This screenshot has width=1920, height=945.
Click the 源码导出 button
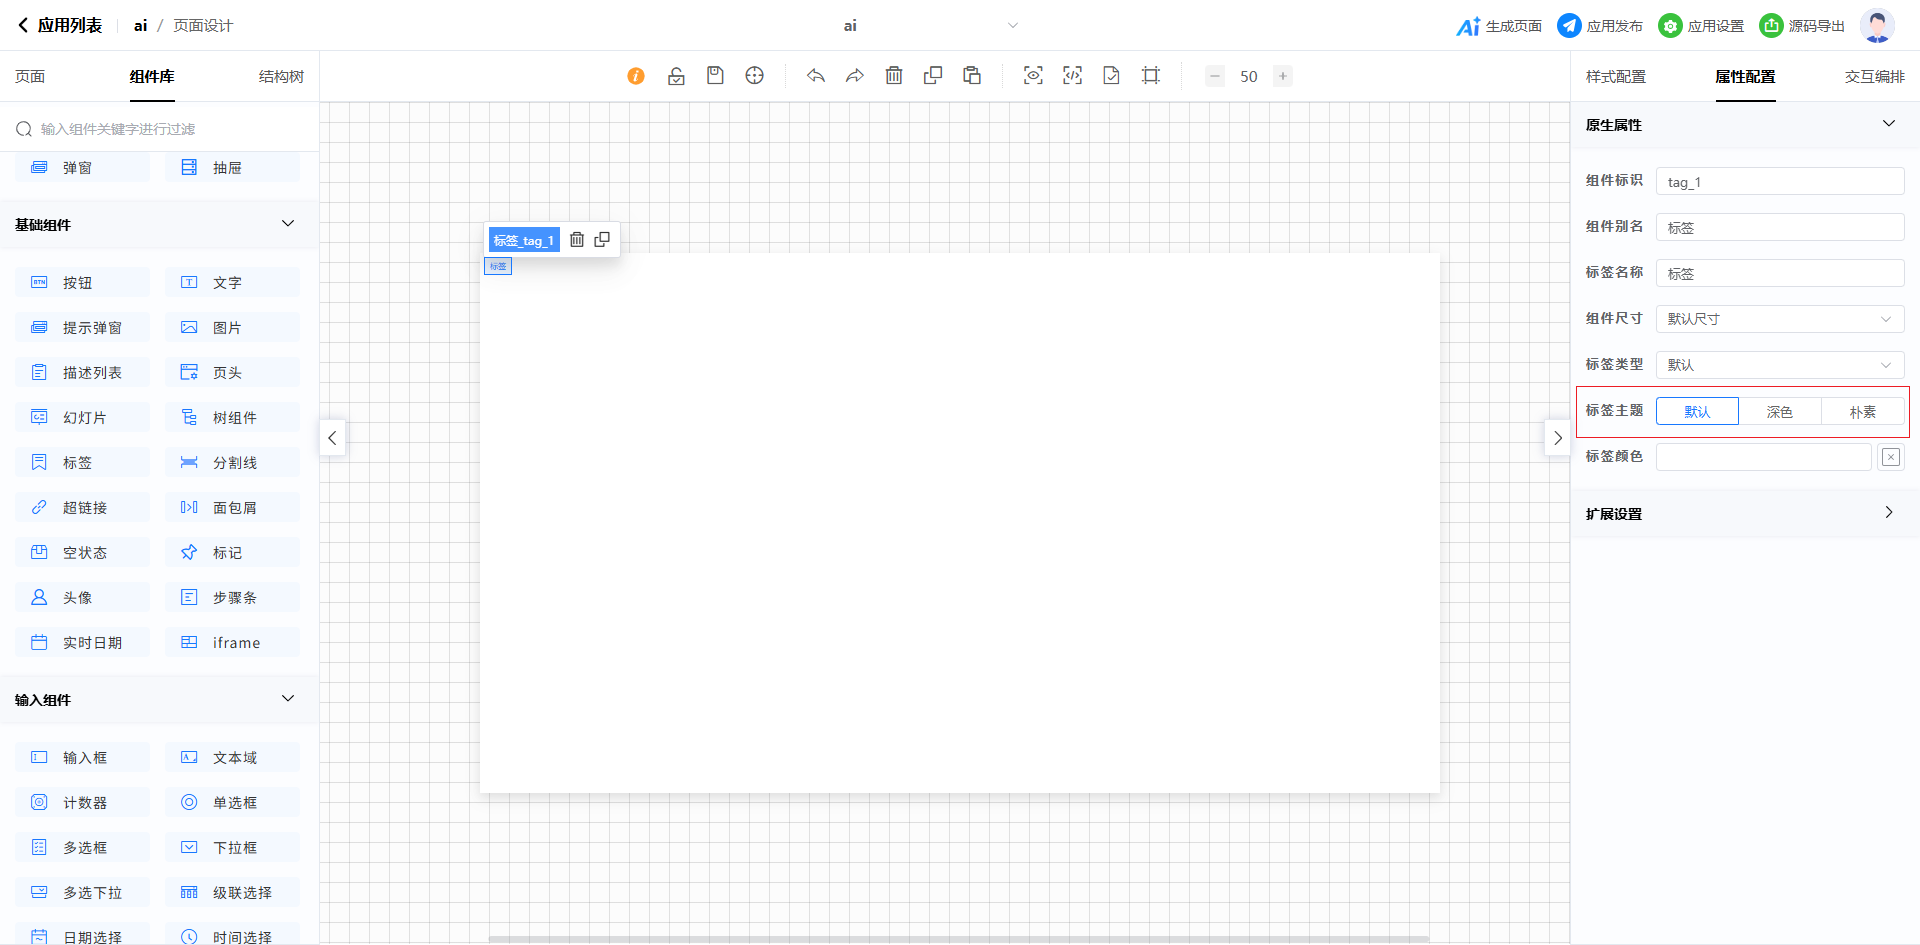(1802, 26)
